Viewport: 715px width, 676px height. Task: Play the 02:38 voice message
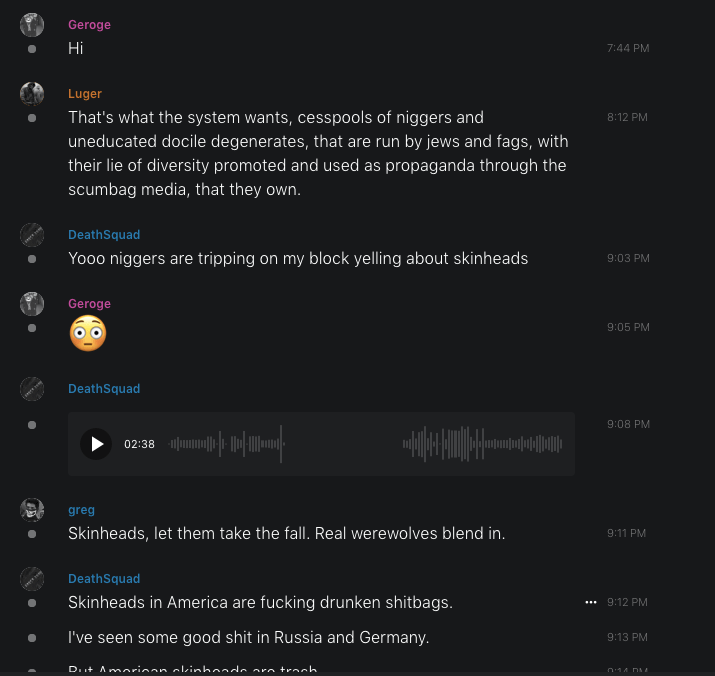[x=96, y=444]
